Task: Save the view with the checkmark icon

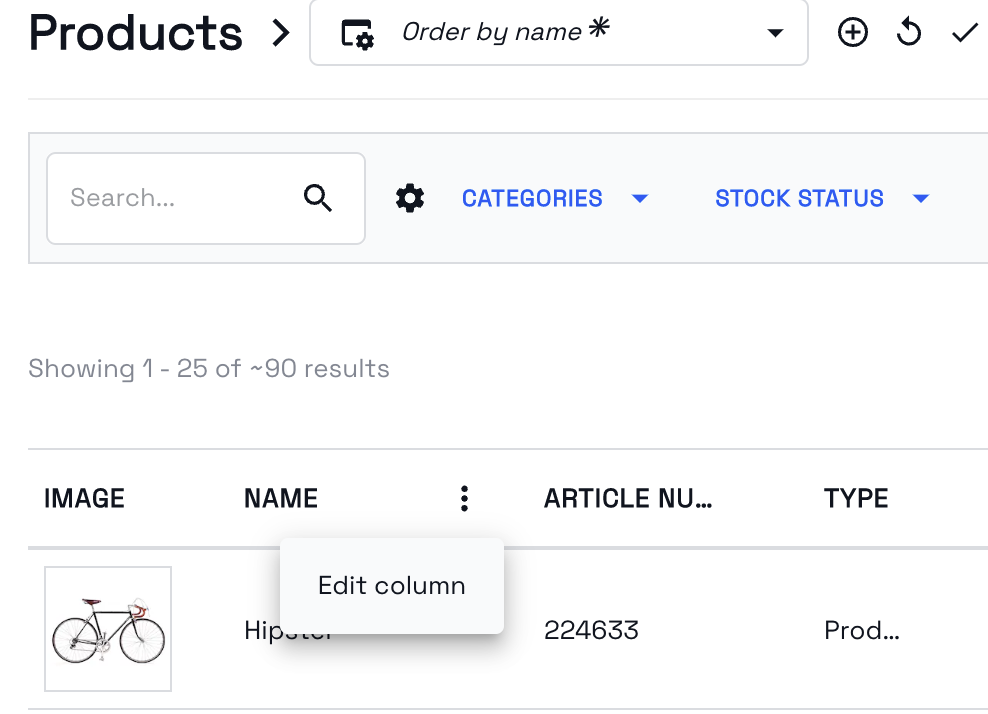Action: coord(964,33)
